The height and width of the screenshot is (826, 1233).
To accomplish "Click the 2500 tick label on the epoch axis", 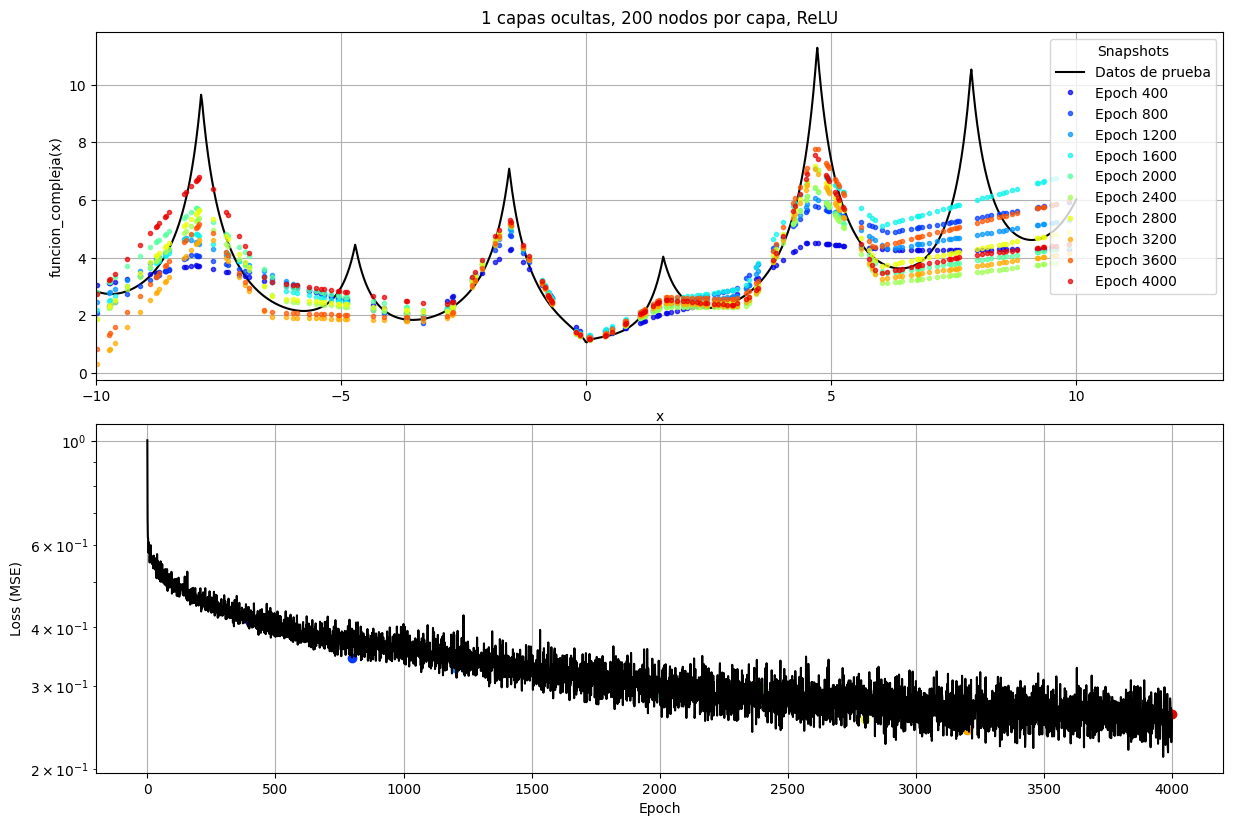I will 788,788.
